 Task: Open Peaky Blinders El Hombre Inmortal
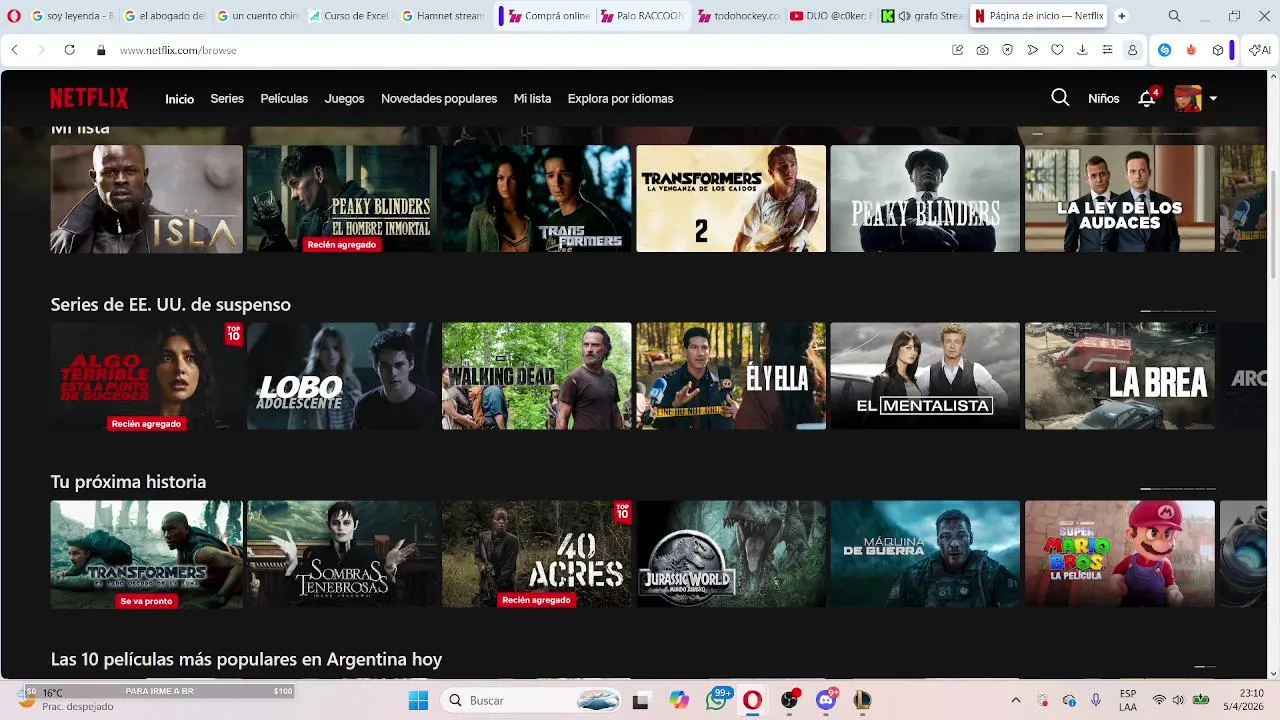342,199
